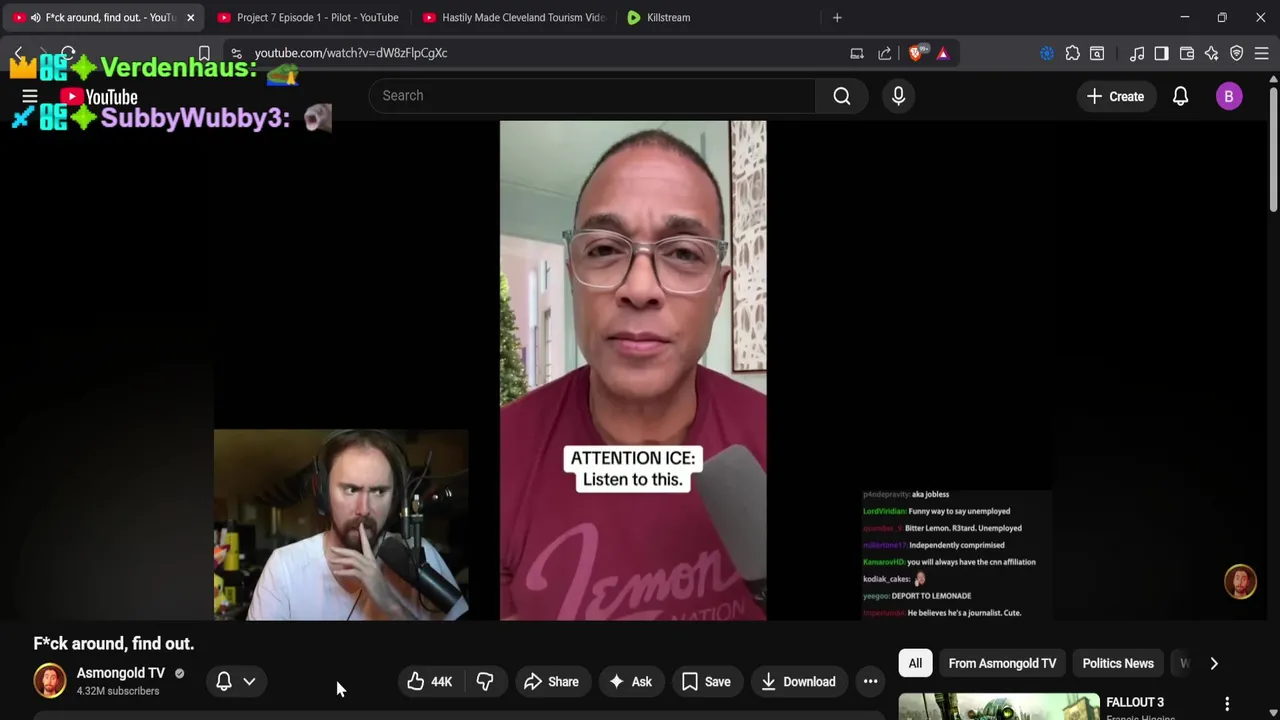Click the blue circular extension icon
Viewport: 1280px width, 720px height.
[x=1047, y=53]
